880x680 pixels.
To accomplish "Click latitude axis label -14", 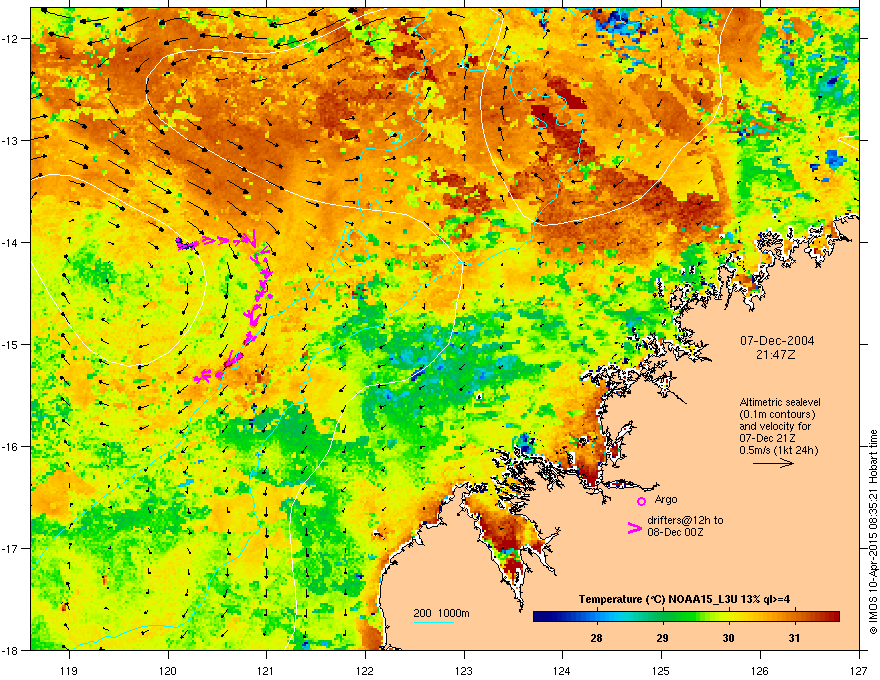I will 11,243.
